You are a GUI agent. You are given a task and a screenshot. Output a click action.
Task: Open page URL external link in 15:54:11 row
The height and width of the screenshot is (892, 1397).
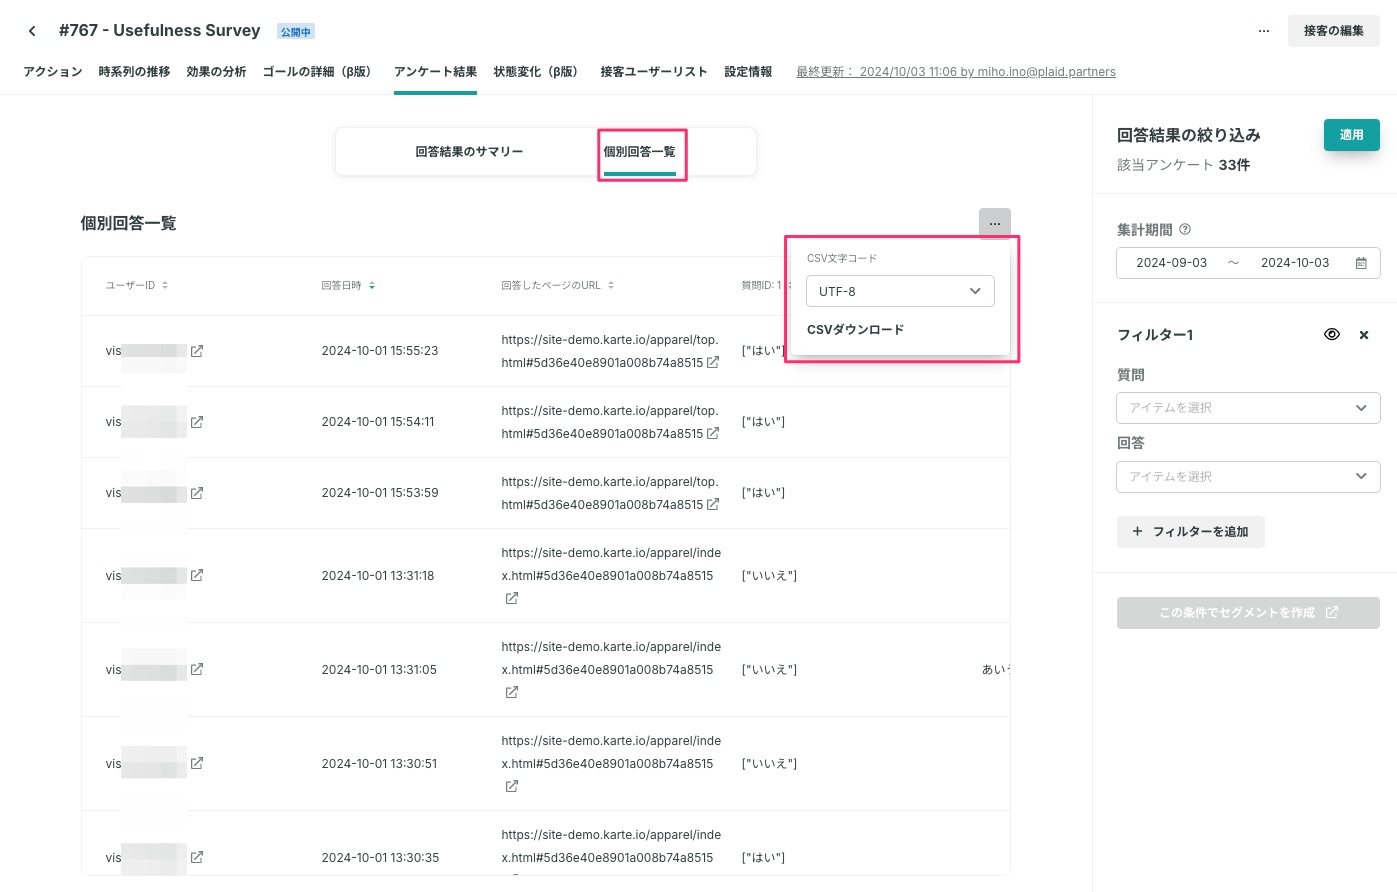[713, 434]
